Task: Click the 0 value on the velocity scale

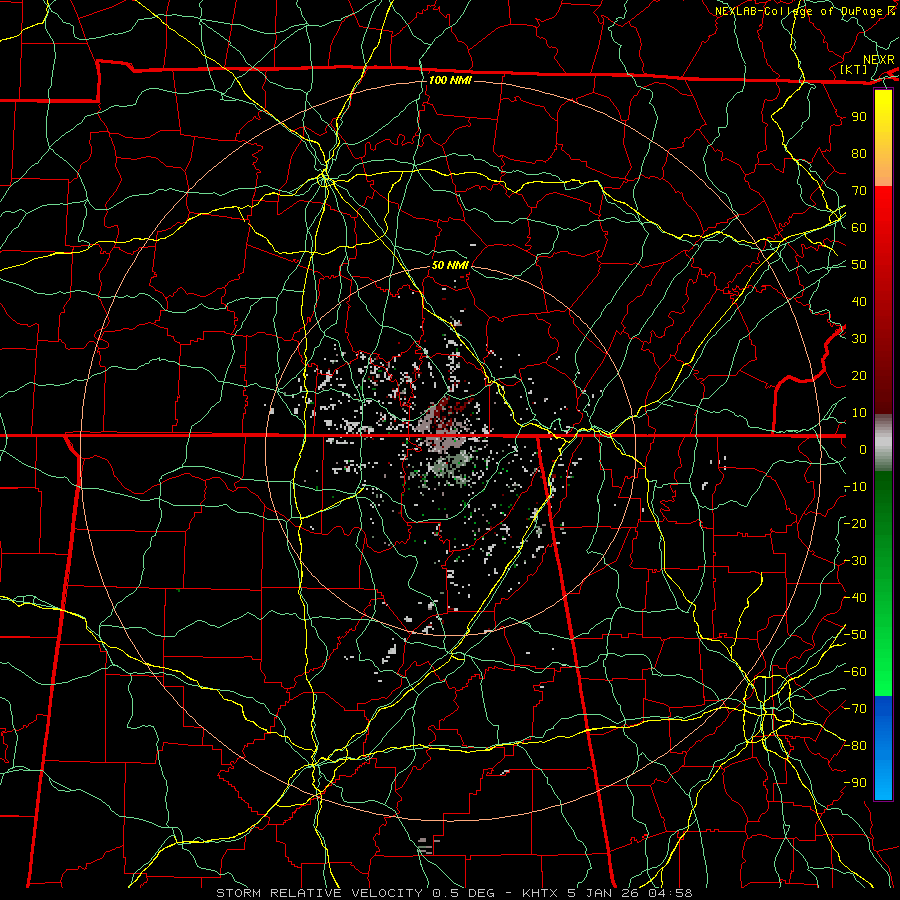Action: tap(863, 449)
